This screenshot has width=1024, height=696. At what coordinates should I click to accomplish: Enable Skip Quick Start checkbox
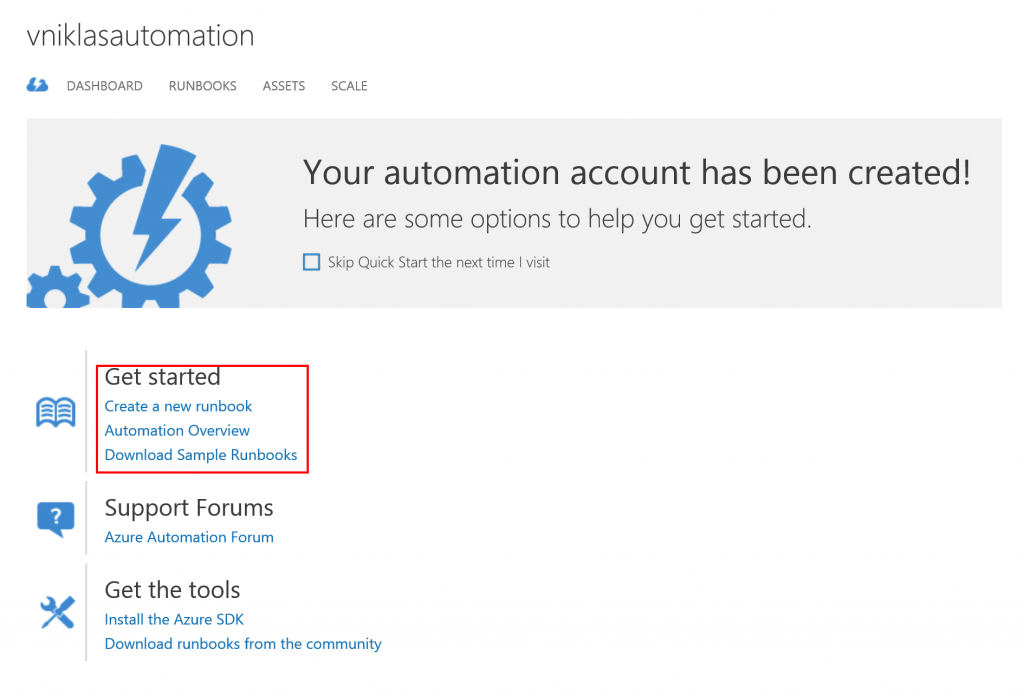pos(312,262)
